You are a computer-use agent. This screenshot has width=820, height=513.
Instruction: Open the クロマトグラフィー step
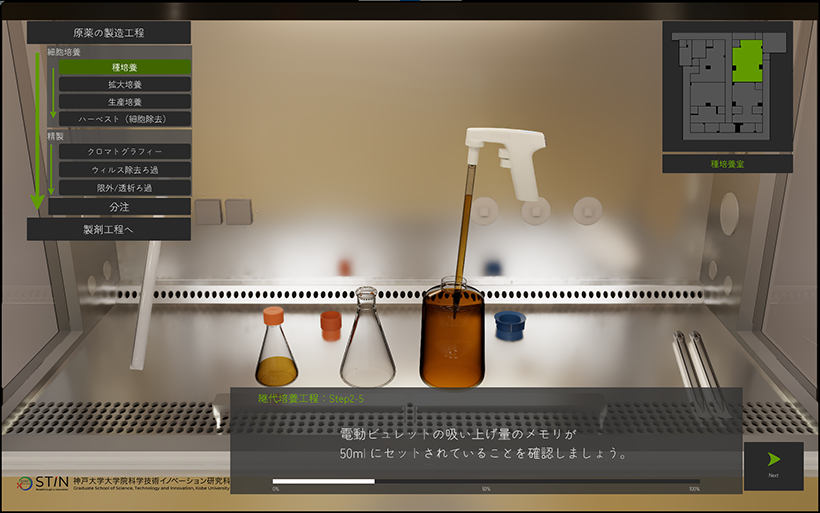pos(124,152)
